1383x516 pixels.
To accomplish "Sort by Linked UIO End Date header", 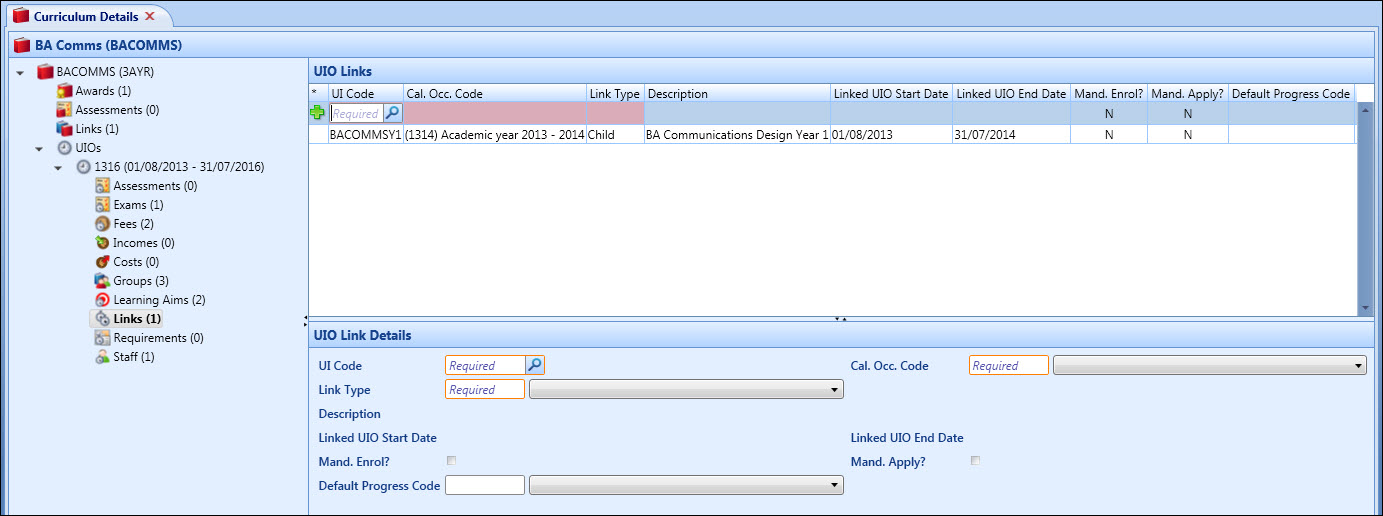I will tap(1011, 94).
